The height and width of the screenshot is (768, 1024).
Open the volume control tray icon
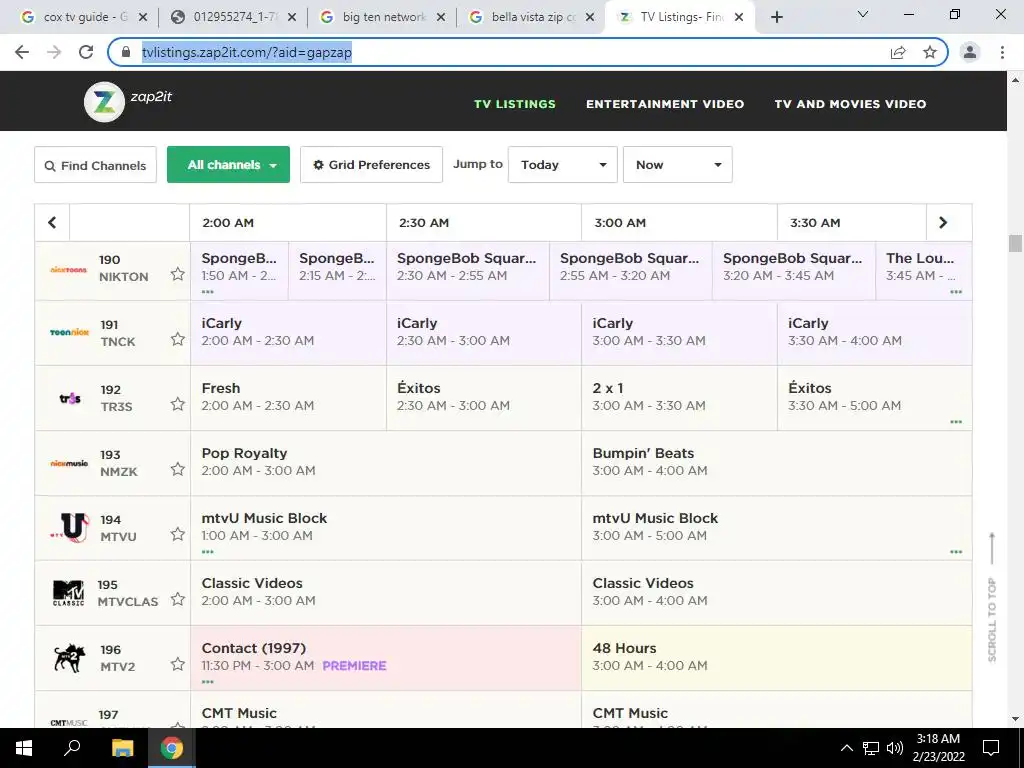pos(895,748)
